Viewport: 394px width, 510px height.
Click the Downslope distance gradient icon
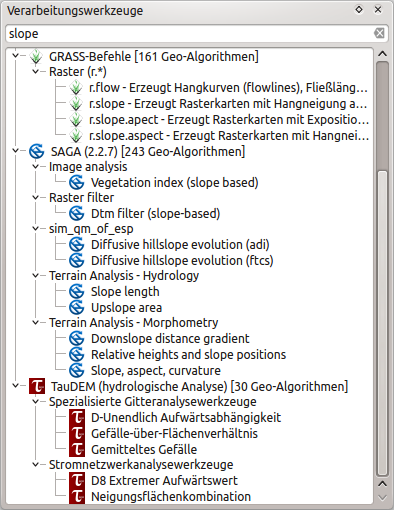point(77,339)
